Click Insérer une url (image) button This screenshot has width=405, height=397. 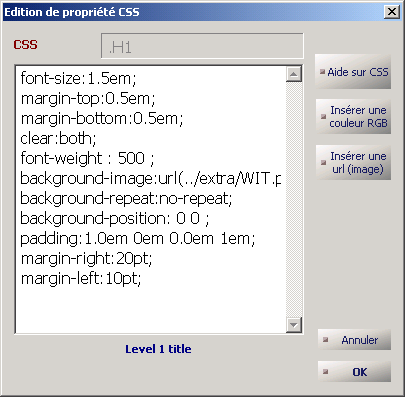[354, 163]
